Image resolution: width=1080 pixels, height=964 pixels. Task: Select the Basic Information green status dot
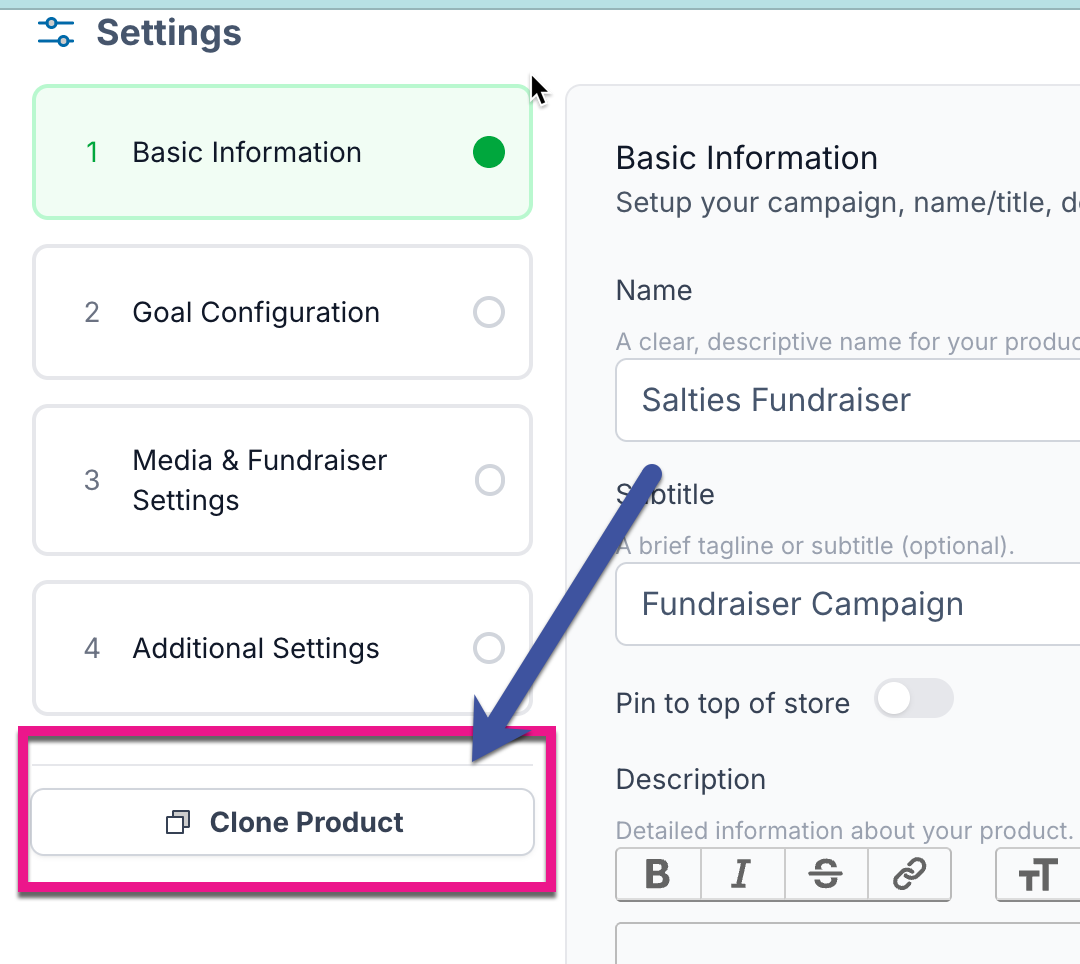(x=489, y=153)
